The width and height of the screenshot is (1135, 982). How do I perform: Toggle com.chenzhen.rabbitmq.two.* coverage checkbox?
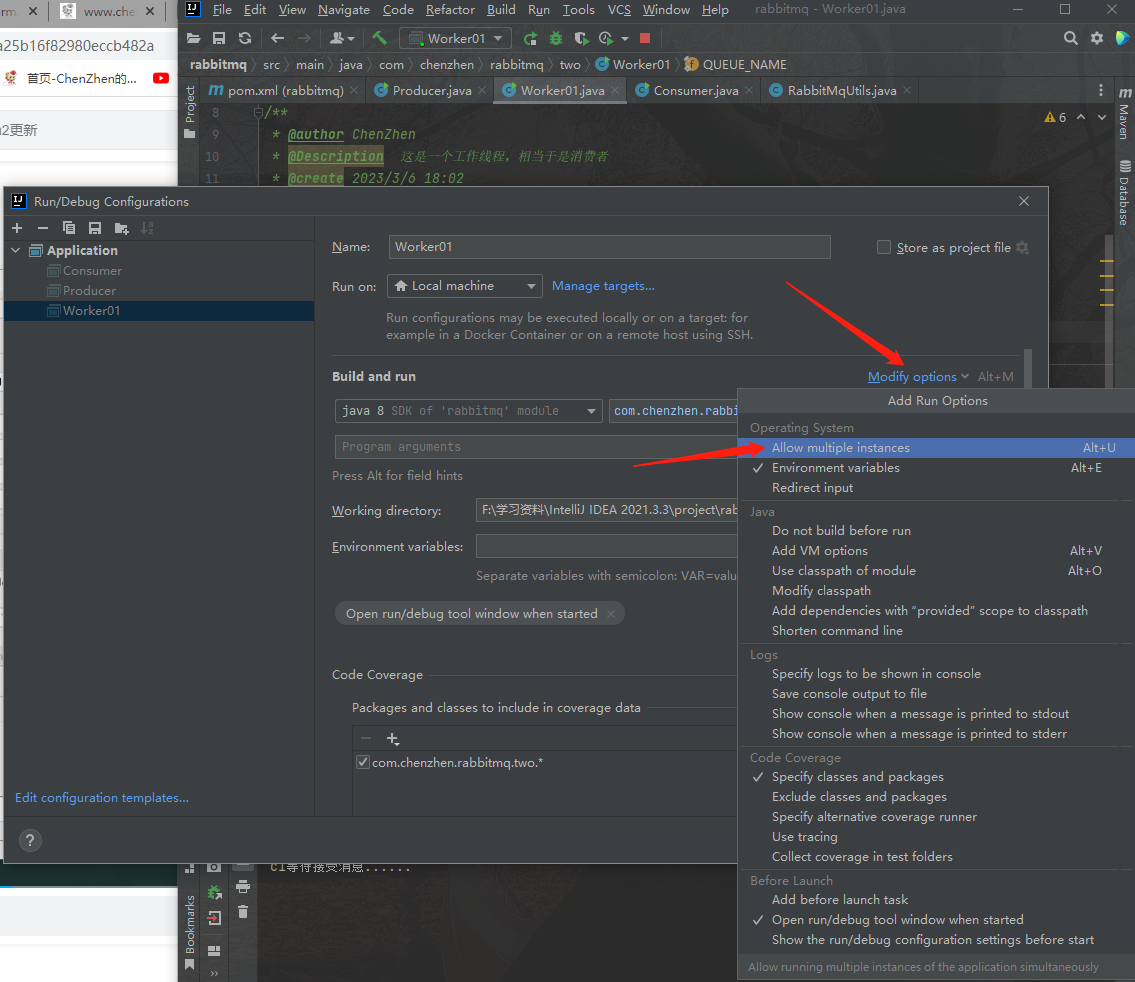coord(363,762)
